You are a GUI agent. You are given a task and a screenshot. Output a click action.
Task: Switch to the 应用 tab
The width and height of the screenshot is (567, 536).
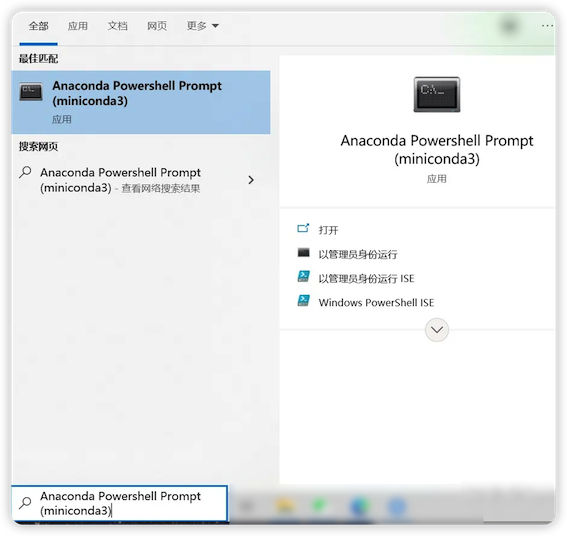click(x=78, y=26)
